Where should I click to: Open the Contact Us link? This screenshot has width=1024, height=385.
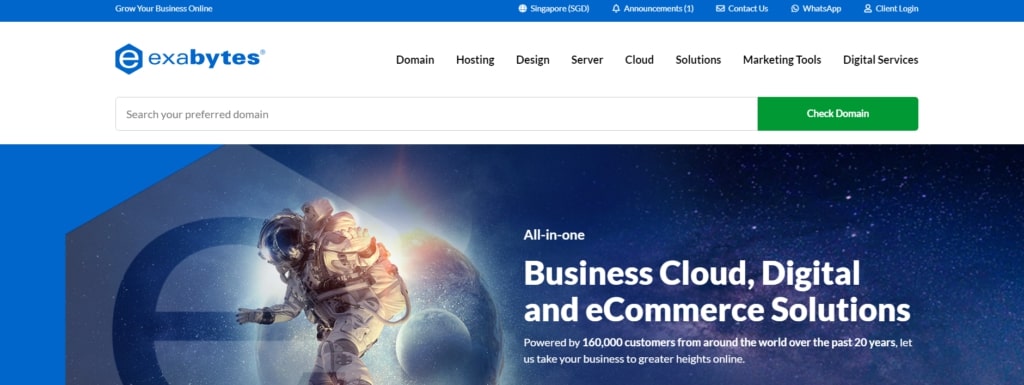(742, 8)
